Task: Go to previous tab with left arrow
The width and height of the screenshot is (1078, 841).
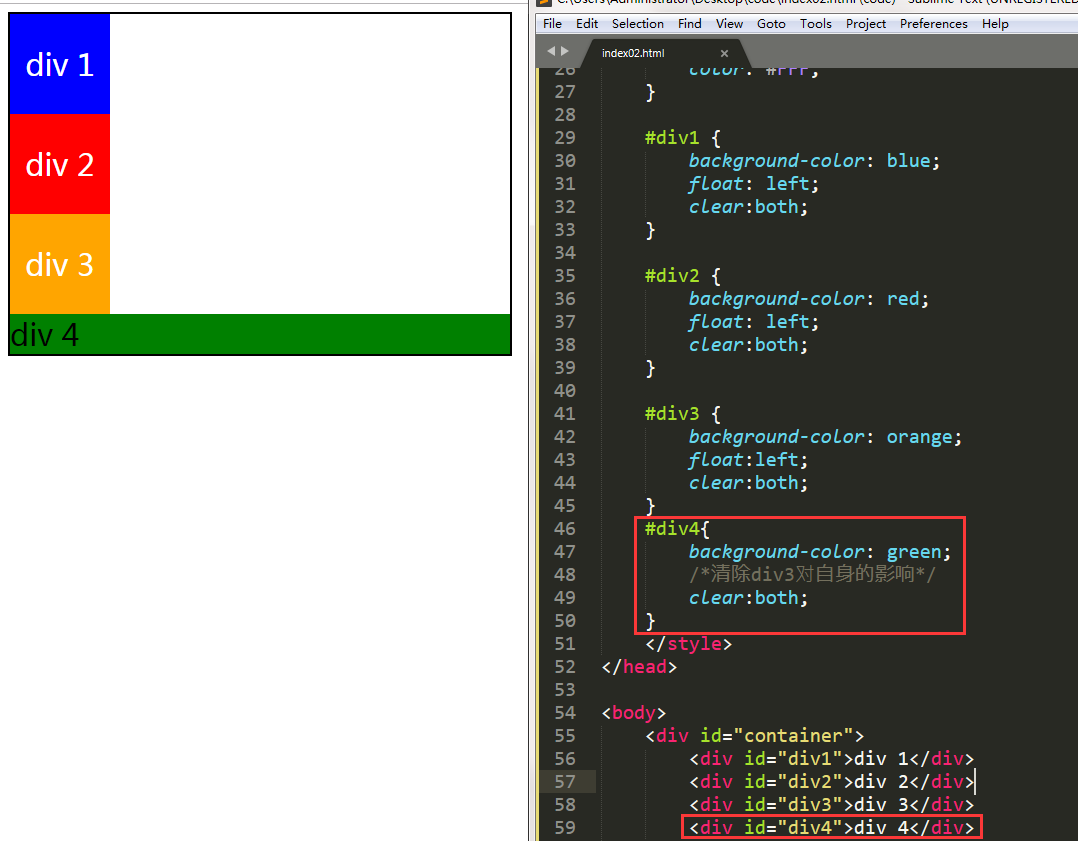Action: click(x=551, y=51)
